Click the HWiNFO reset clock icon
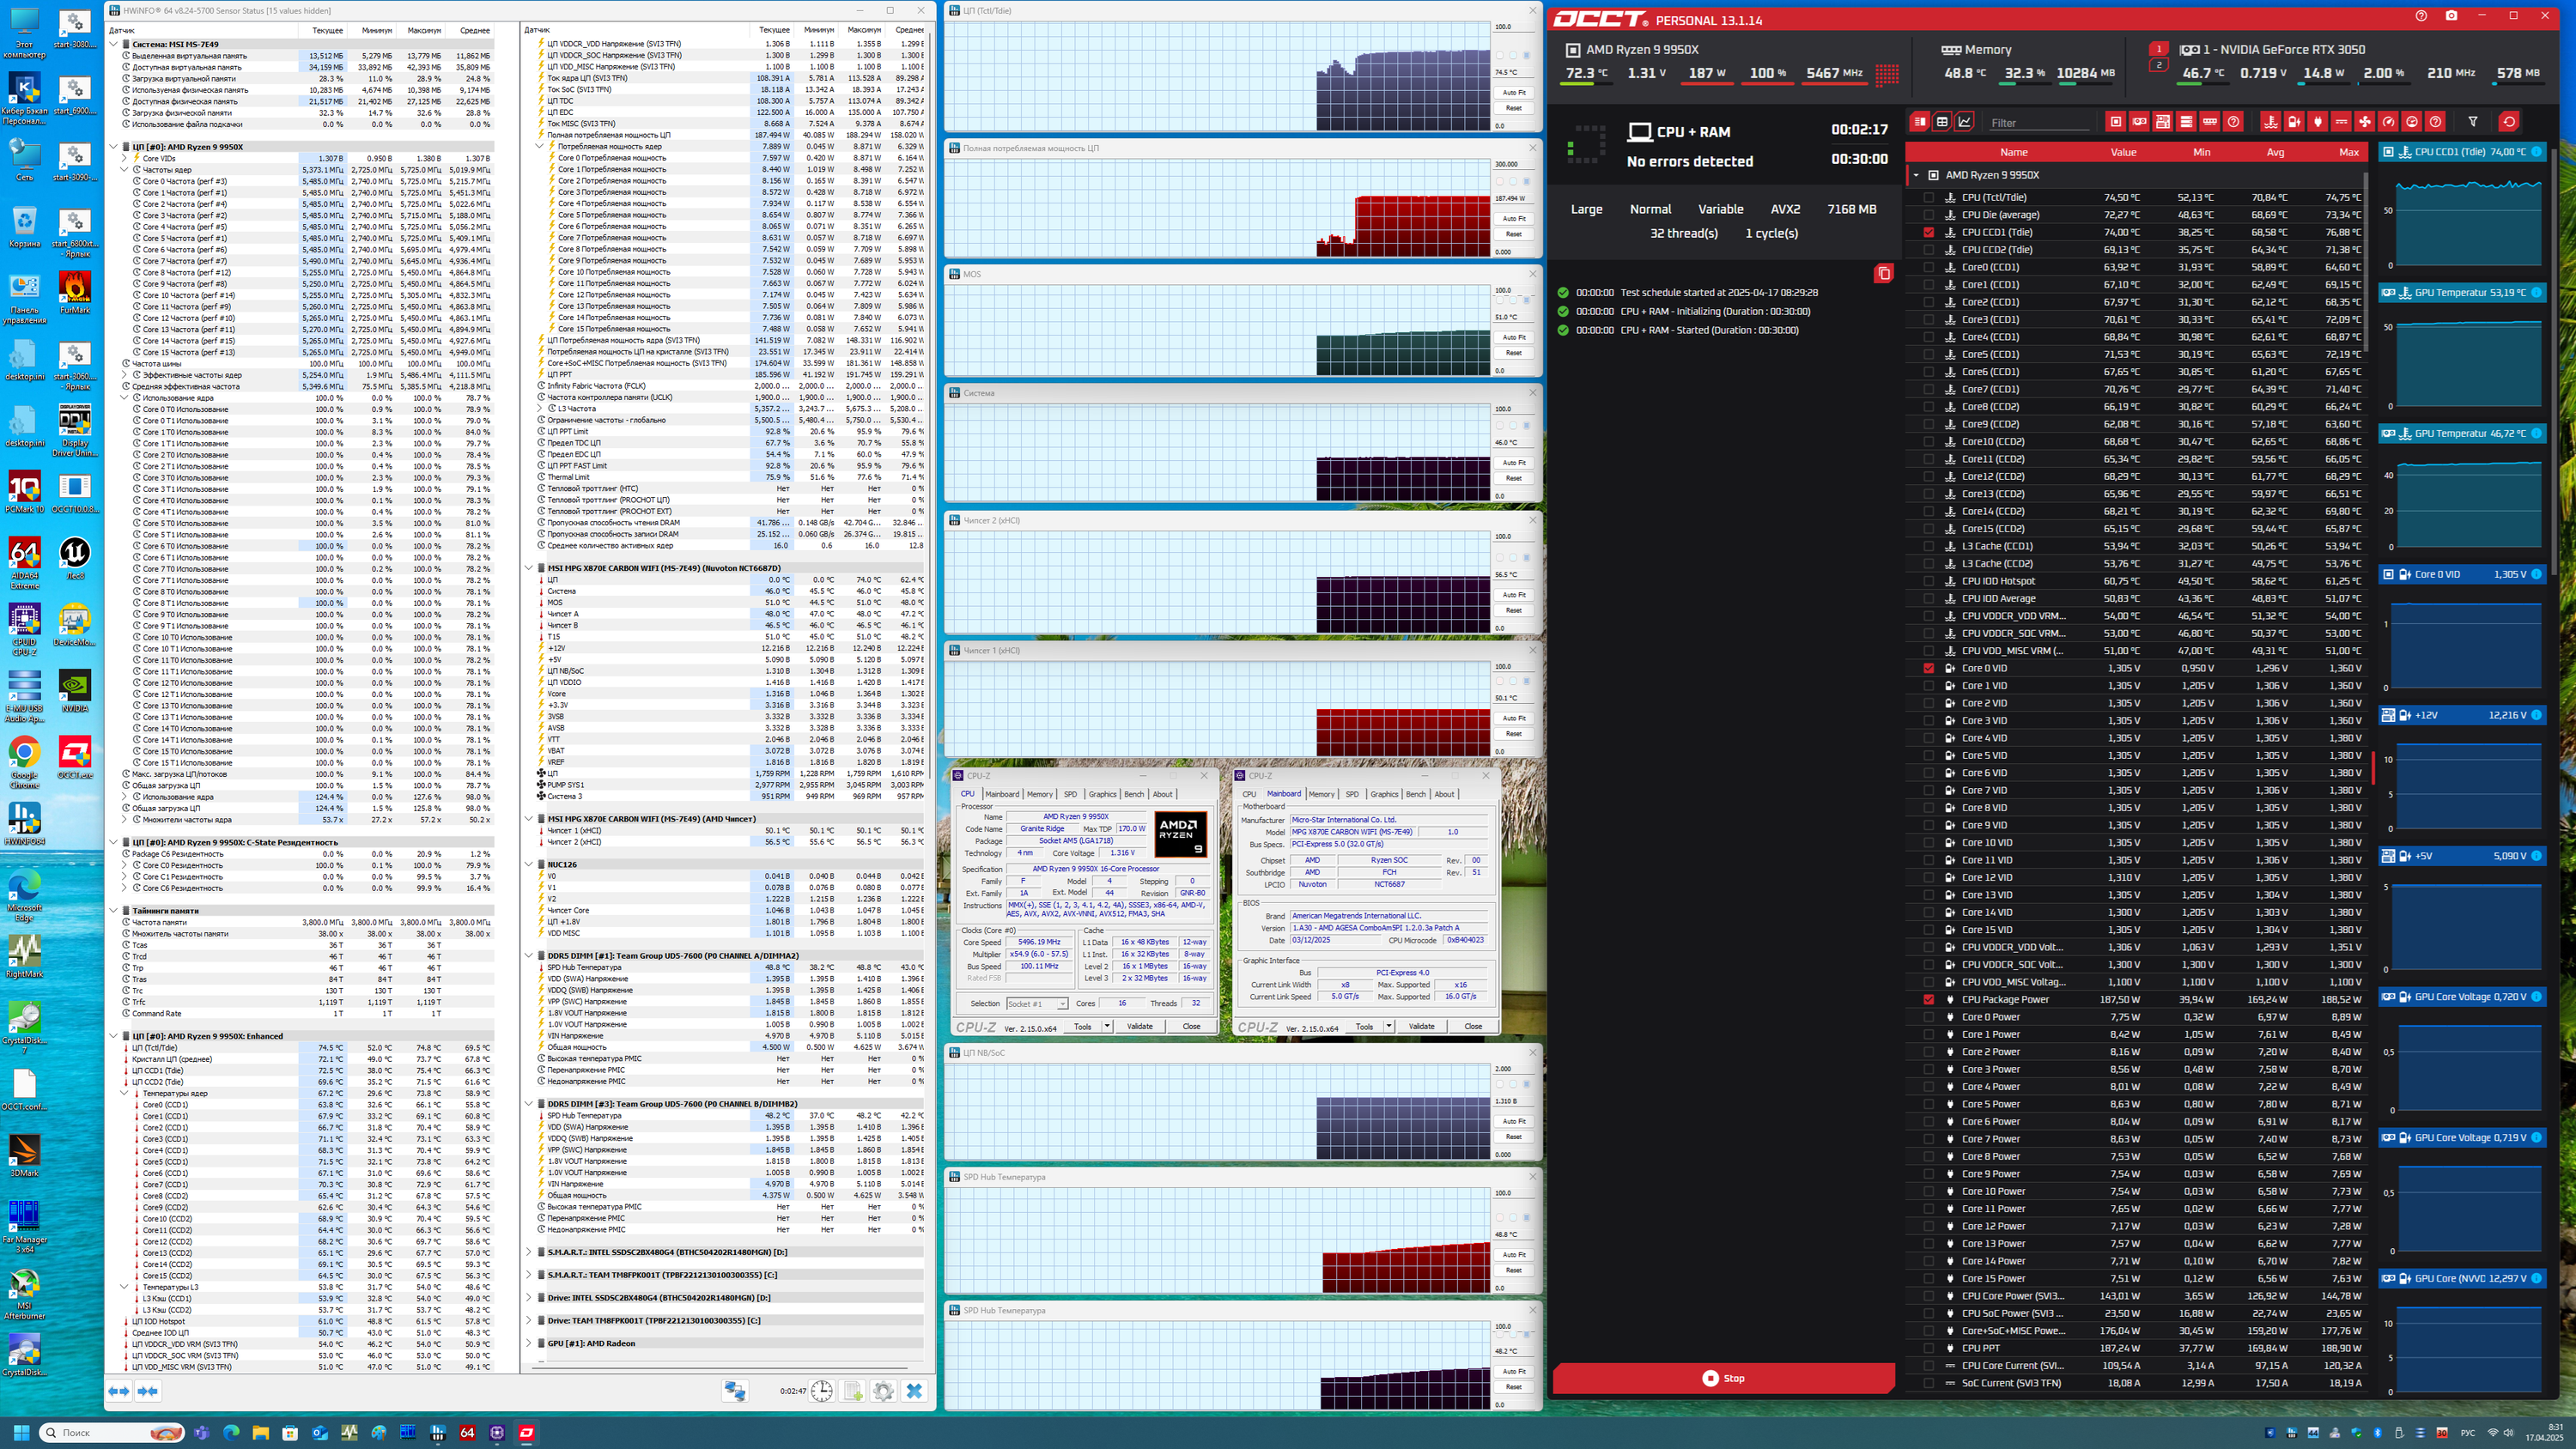The width and height of the screenshot is (2576, 1449). click(822, 1391)
